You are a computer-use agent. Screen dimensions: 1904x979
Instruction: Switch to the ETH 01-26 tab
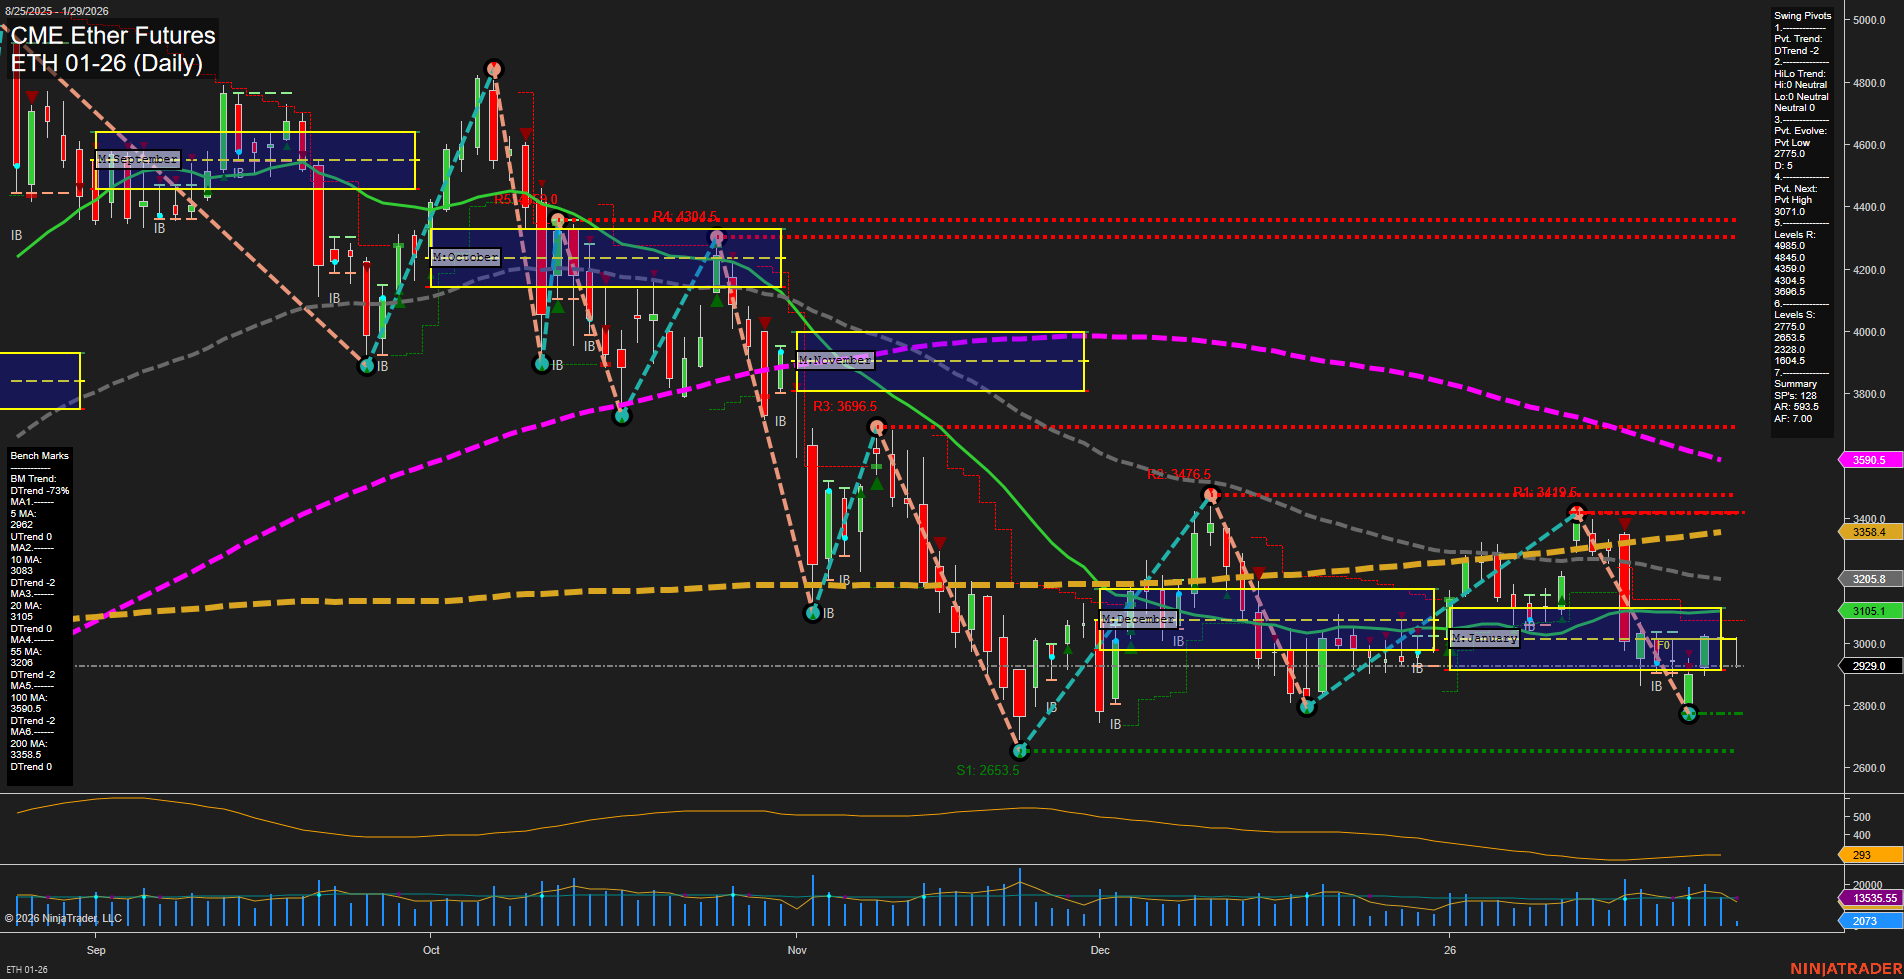point(25,968)
